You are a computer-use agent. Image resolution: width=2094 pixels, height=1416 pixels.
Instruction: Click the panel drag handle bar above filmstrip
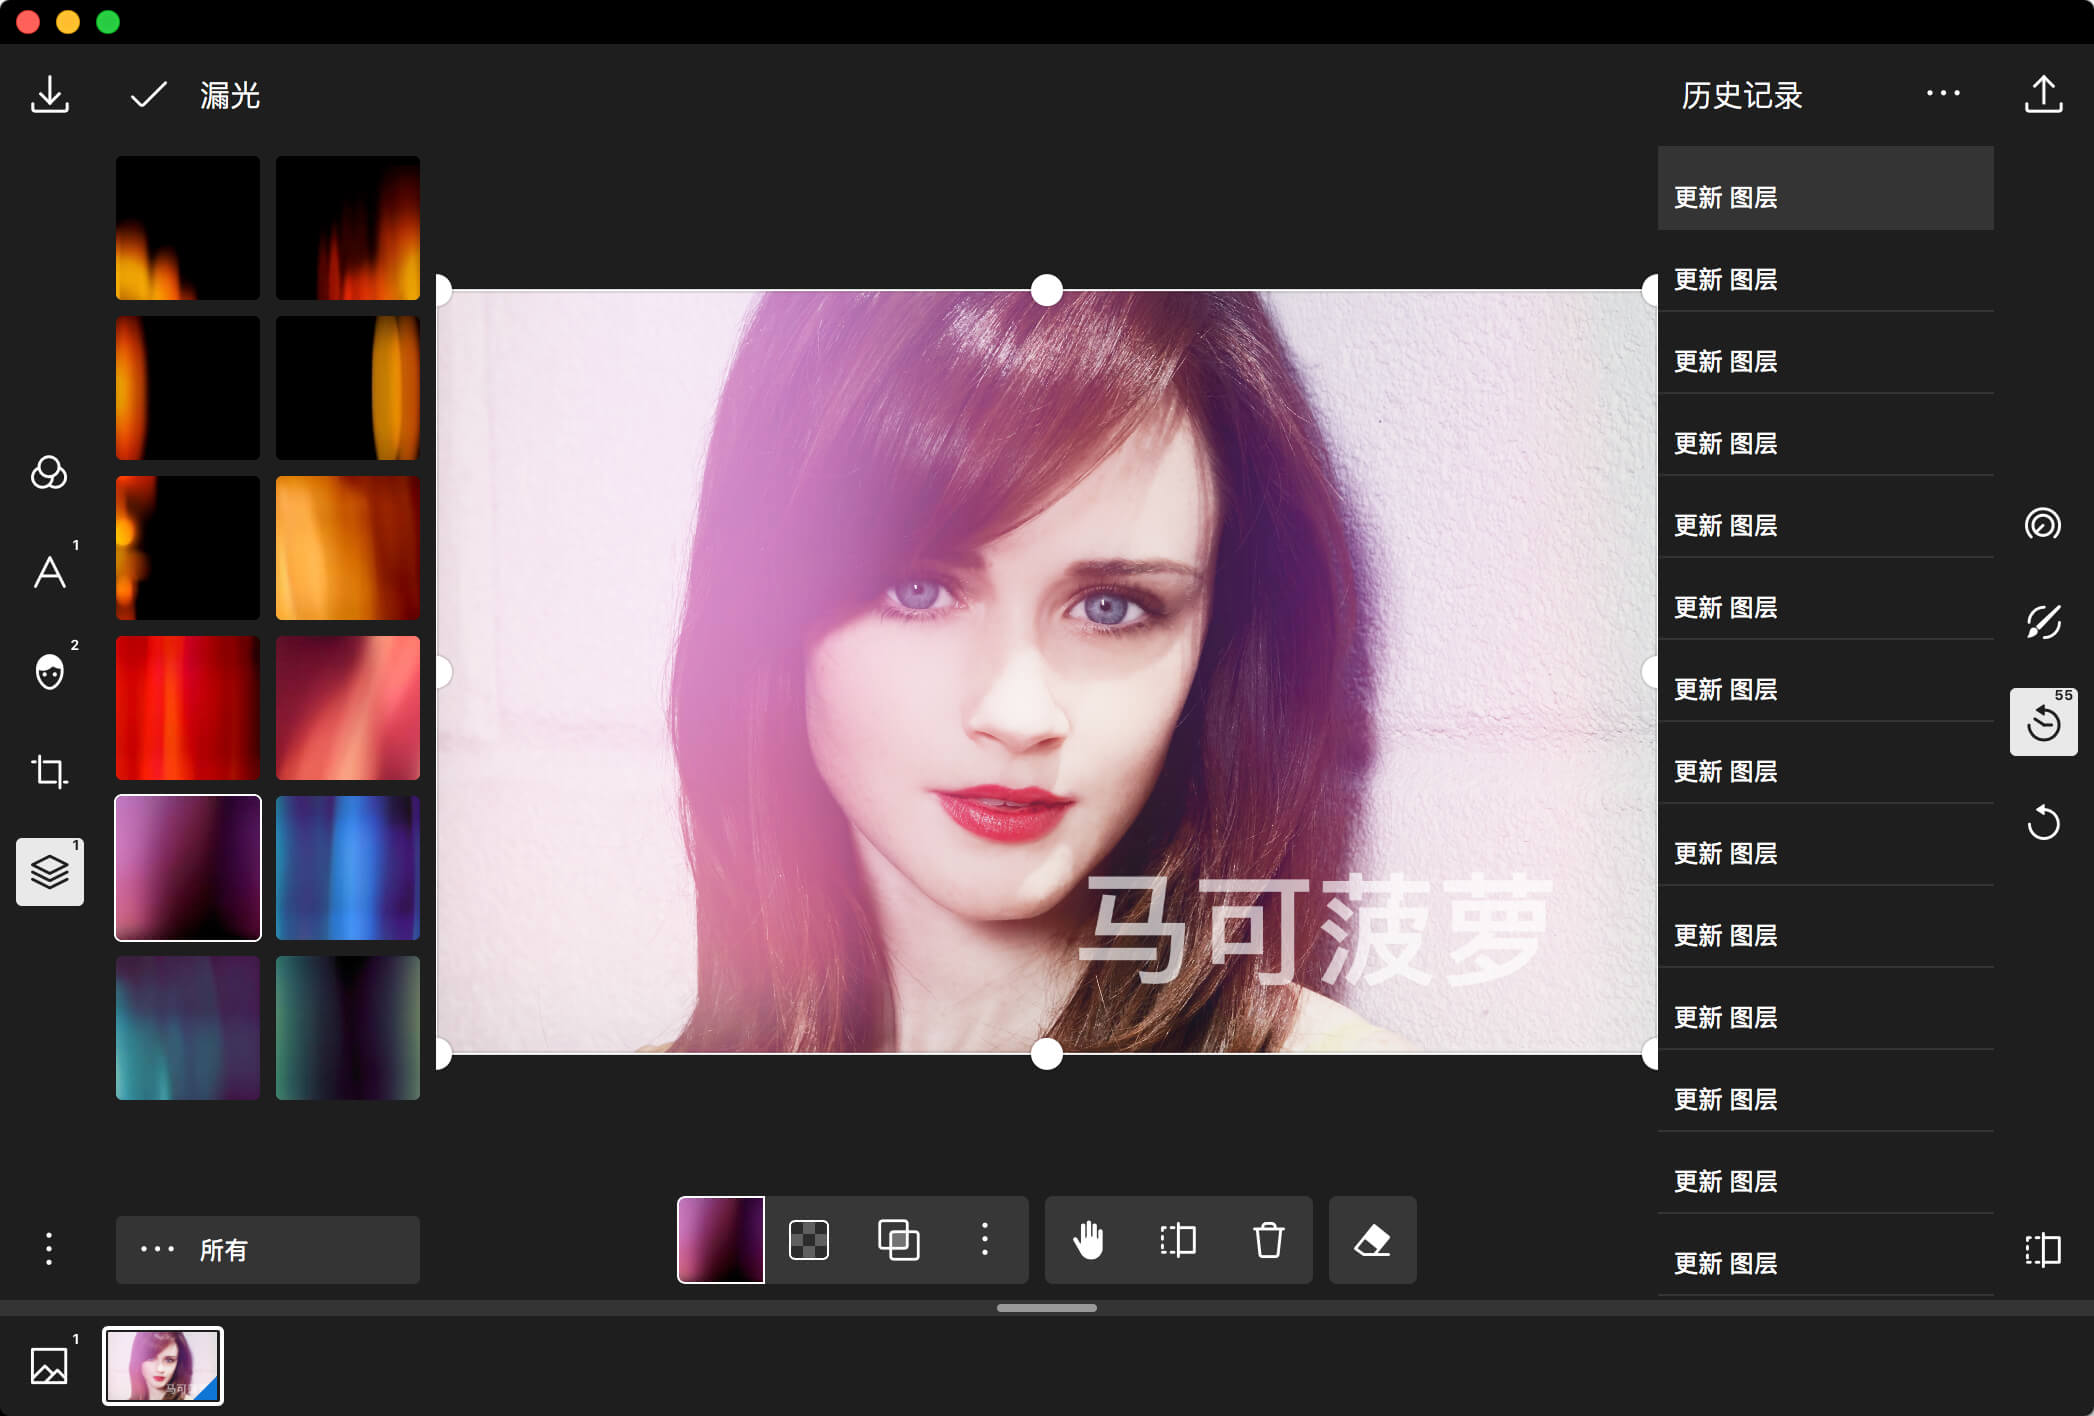click(x=1047, y=1308)
